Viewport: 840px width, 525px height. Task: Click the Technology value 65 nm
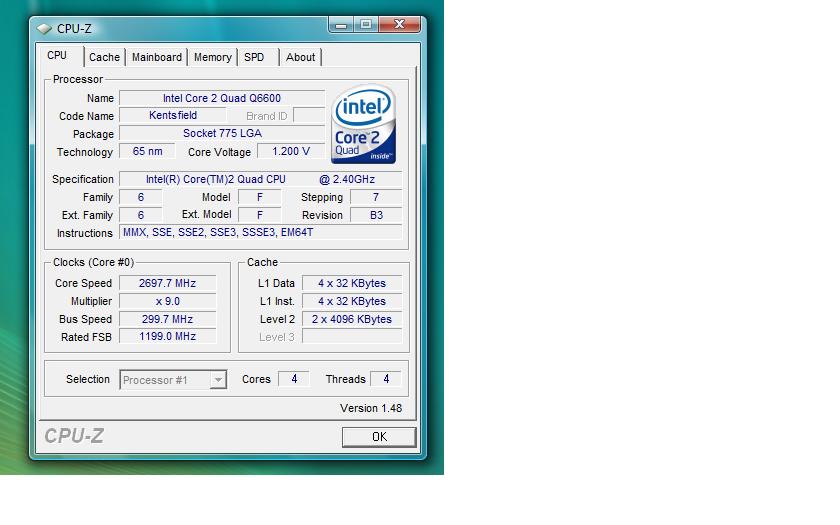tap(147, 152)
